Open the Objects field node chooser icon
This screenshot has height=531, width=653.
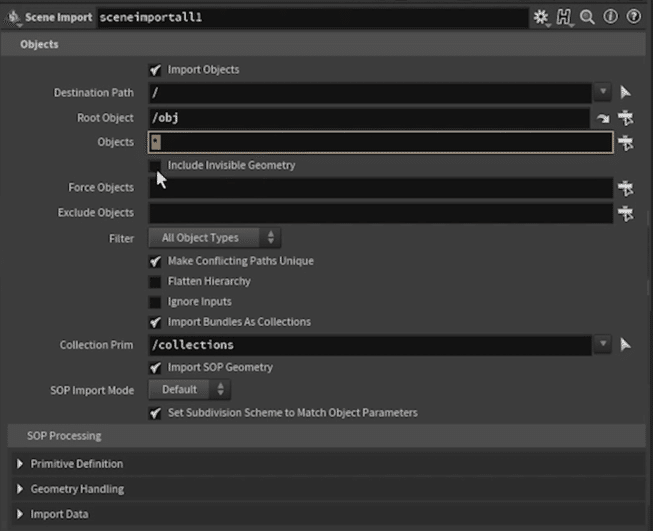626,143
